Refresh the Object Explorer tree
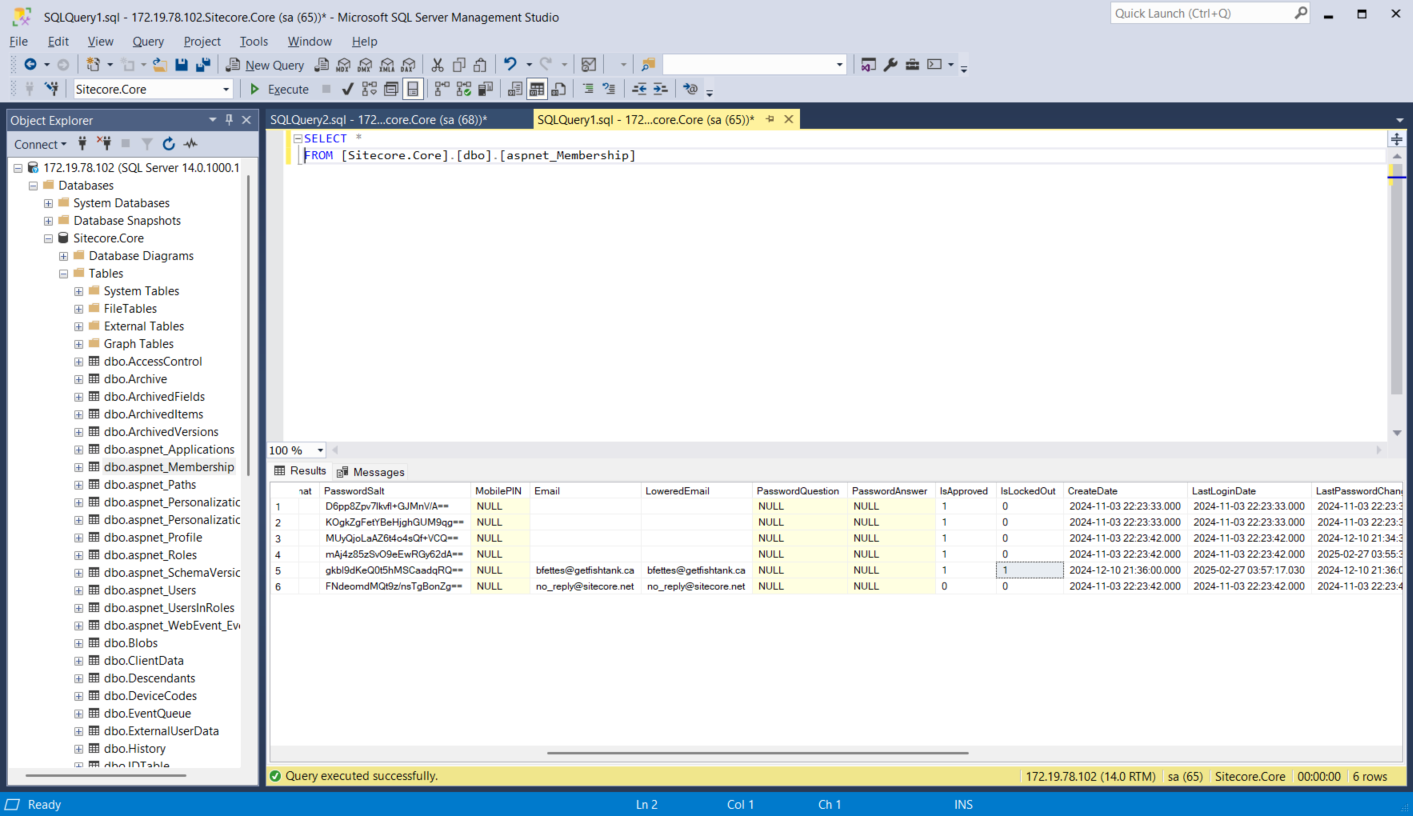Viewport: 1413px width, 816px height. click(168, 144)
